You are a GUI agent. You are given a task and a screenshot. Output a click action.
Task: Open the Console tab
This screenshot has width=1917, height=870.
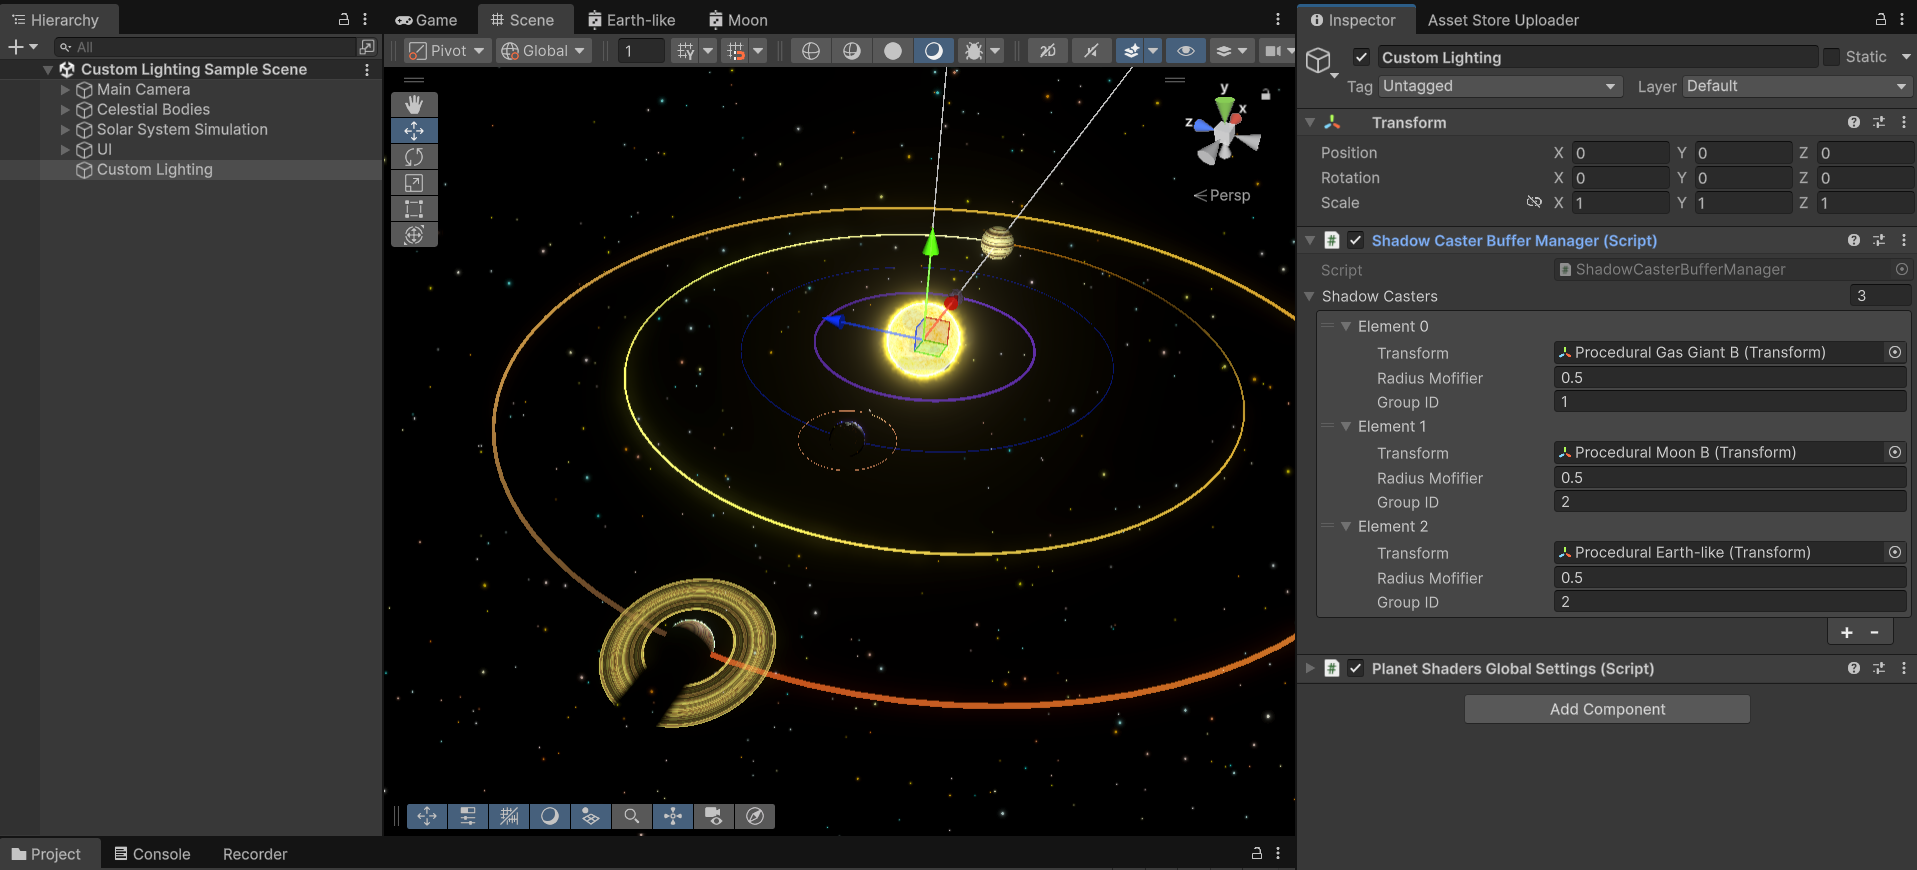tap(152, 854)
